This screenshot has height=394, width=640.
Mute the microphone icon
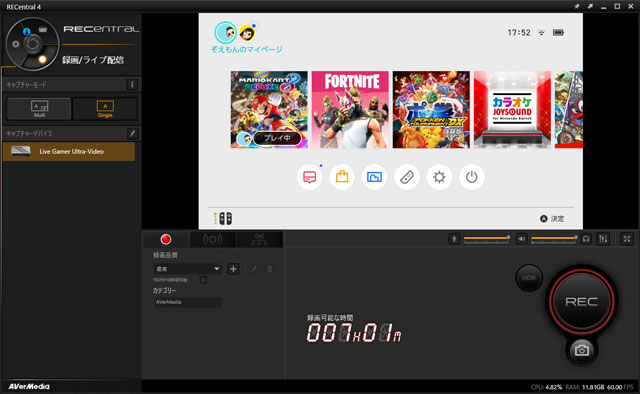[x=454, y=239]
